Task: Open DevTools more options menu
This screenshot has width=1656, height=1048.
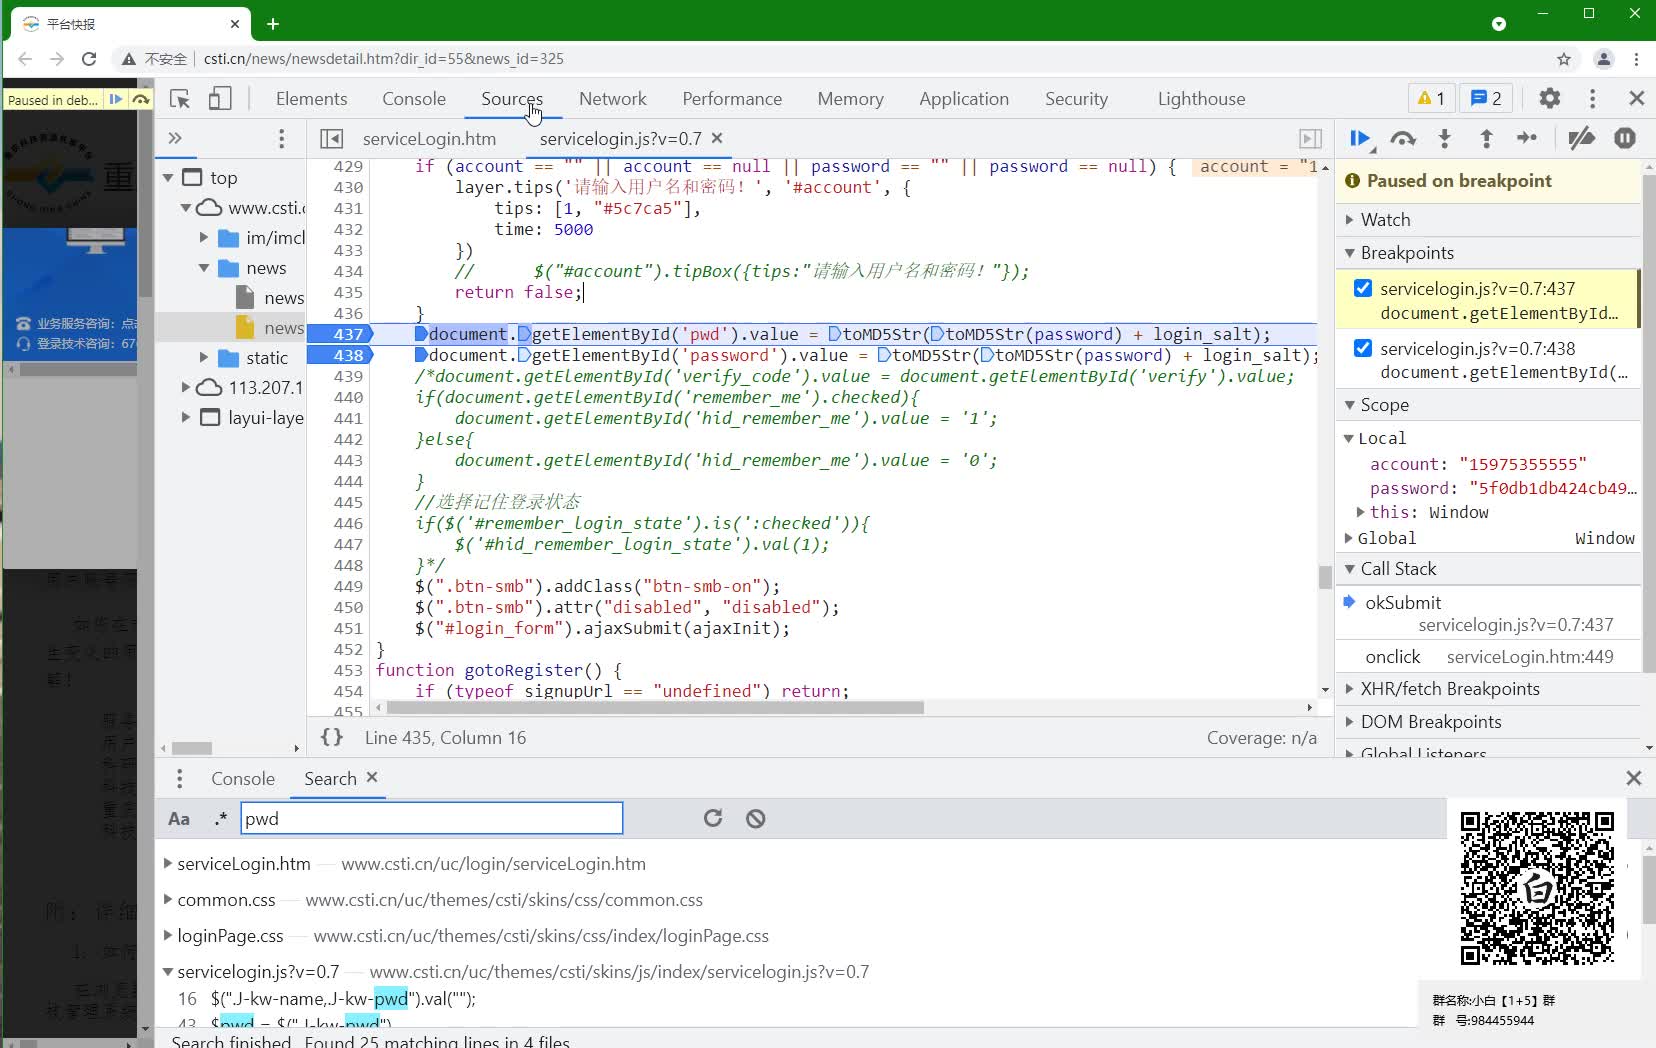Action: coord(1592,98)
